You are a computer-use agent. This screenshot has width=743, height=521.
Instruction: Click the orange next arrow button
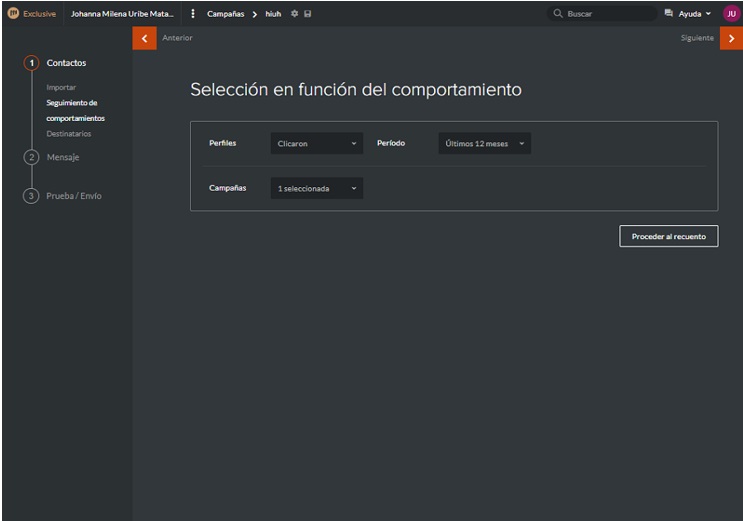coord(731,38)
